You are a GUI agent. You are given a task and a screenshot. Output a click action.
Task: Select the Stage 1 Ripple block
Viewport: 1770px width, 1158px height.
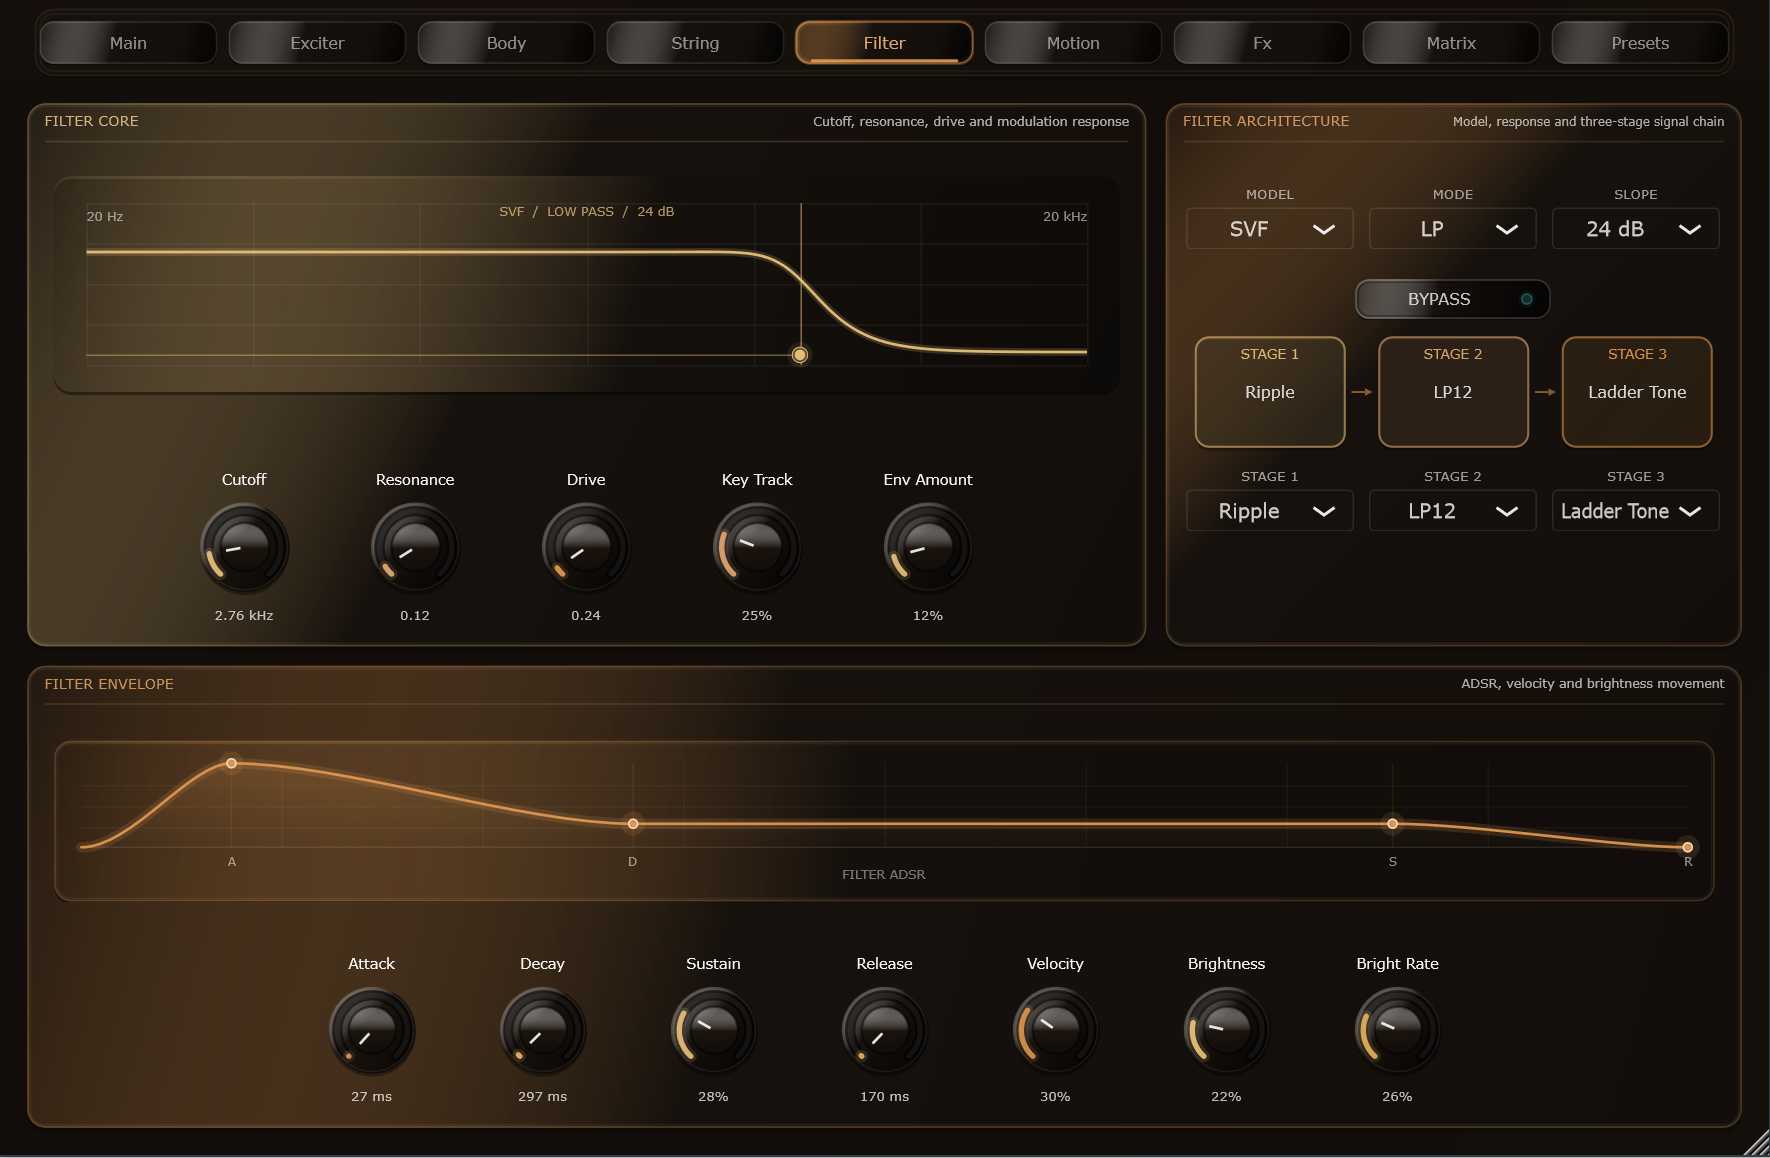pos(1270,392)
